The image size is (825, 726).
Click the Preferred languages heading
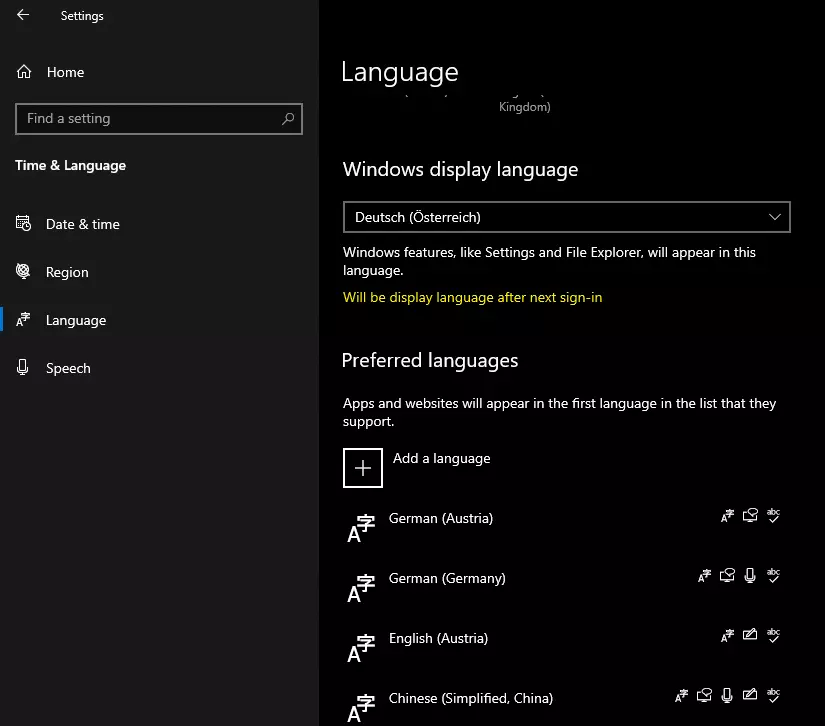click(x=430, y=360)
